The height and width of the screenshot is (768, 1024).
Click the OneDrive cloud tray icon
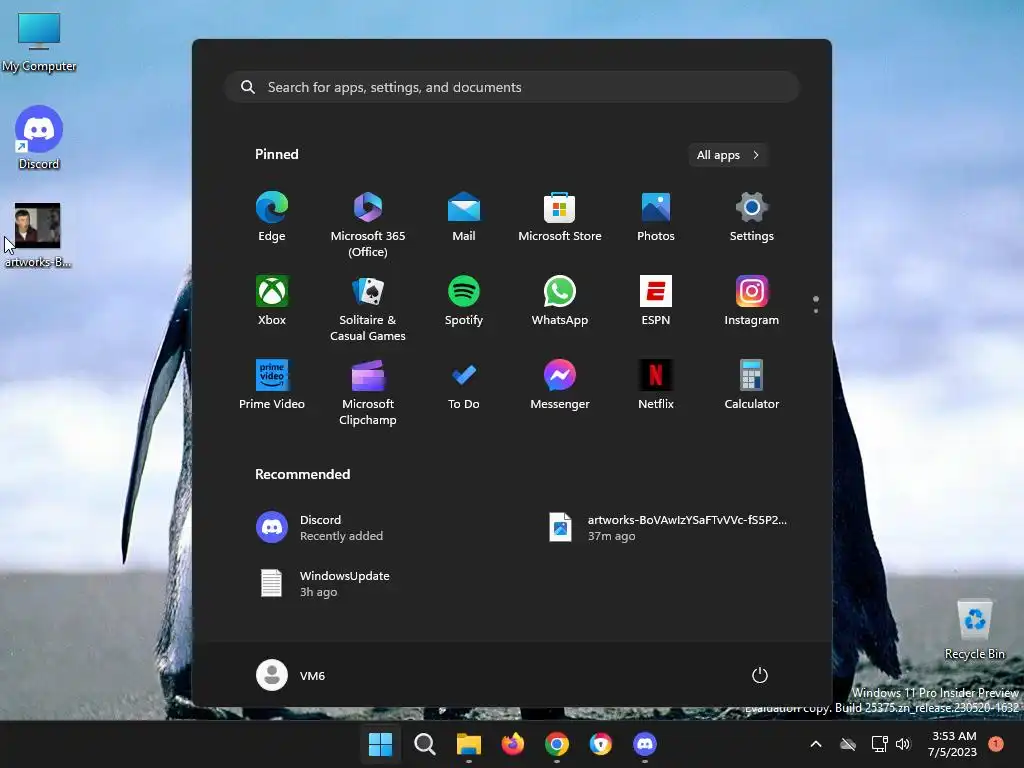pos(848,744)
